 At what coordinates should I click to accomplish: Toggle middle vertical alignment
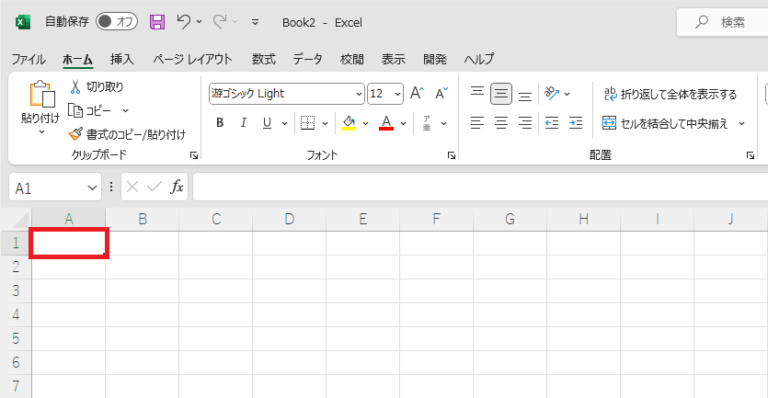501,93
